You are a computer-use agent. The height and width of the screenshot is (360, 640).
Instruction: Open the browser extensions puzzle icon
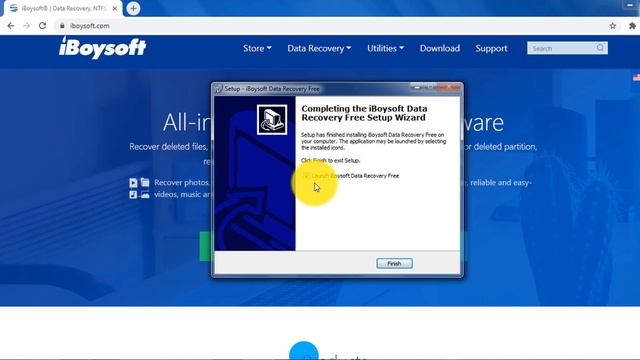click(632, 26)
